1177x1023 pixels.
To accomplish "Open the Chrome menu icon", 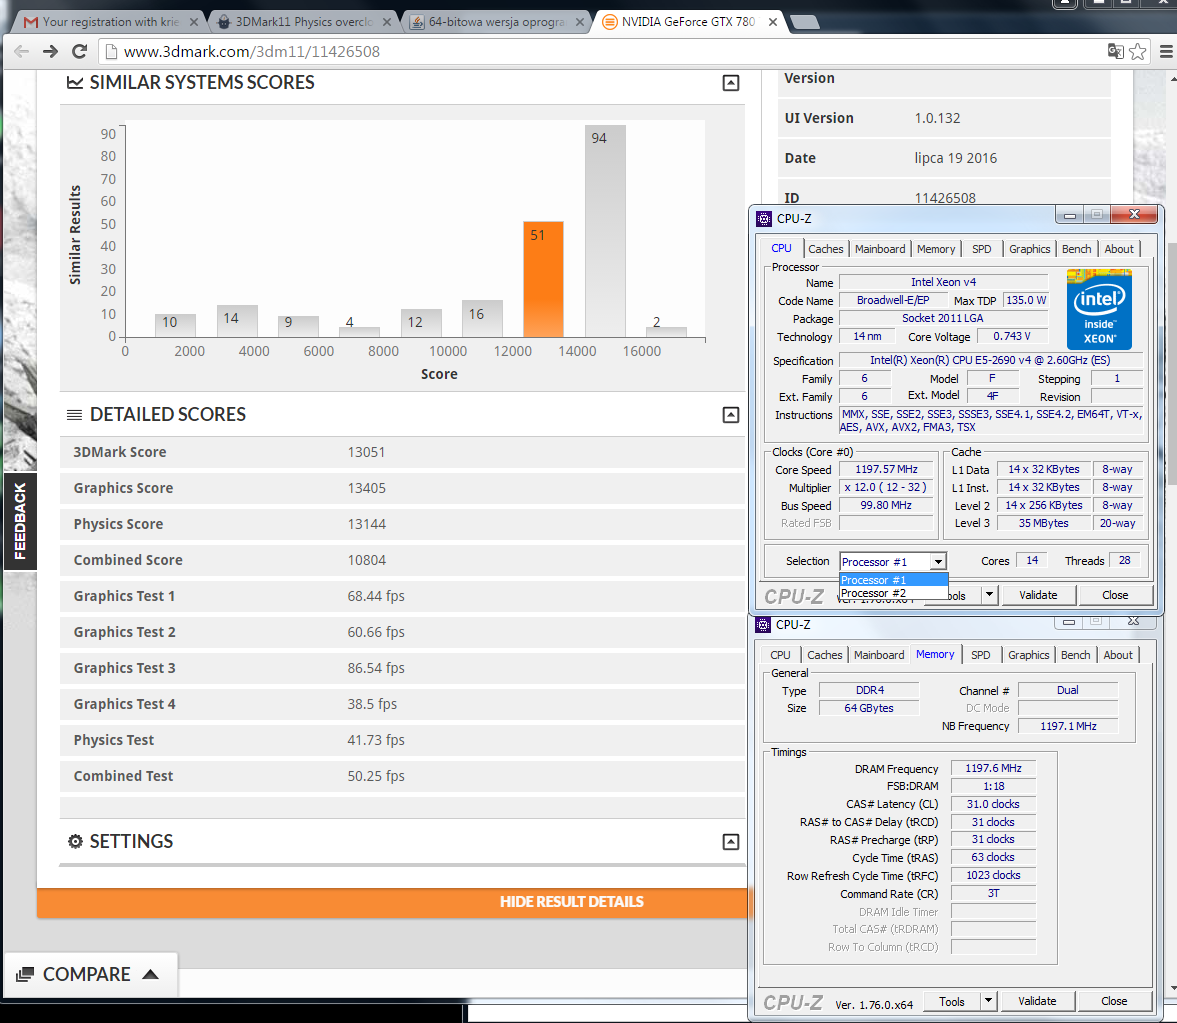I will (x=1166, y=51).
